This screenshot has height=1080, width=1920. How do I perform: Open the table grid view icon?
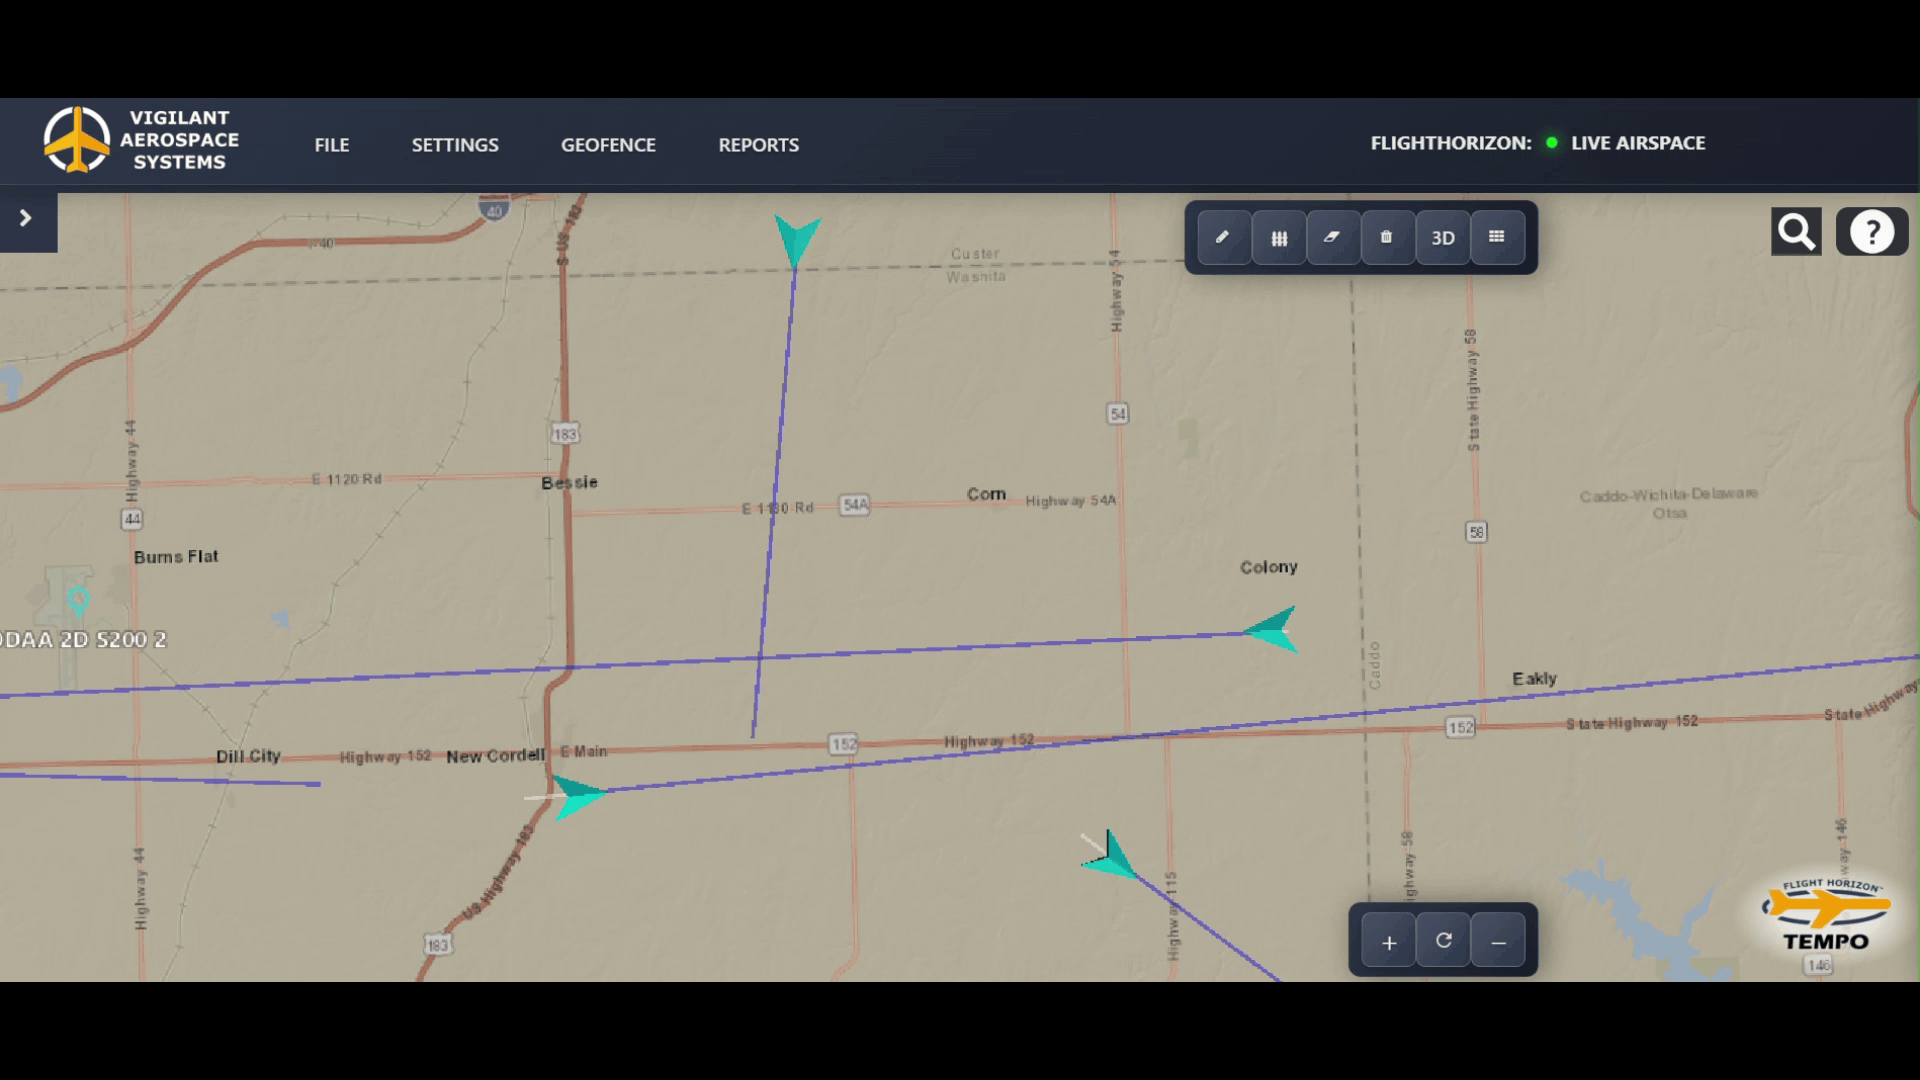(1496, 238)
